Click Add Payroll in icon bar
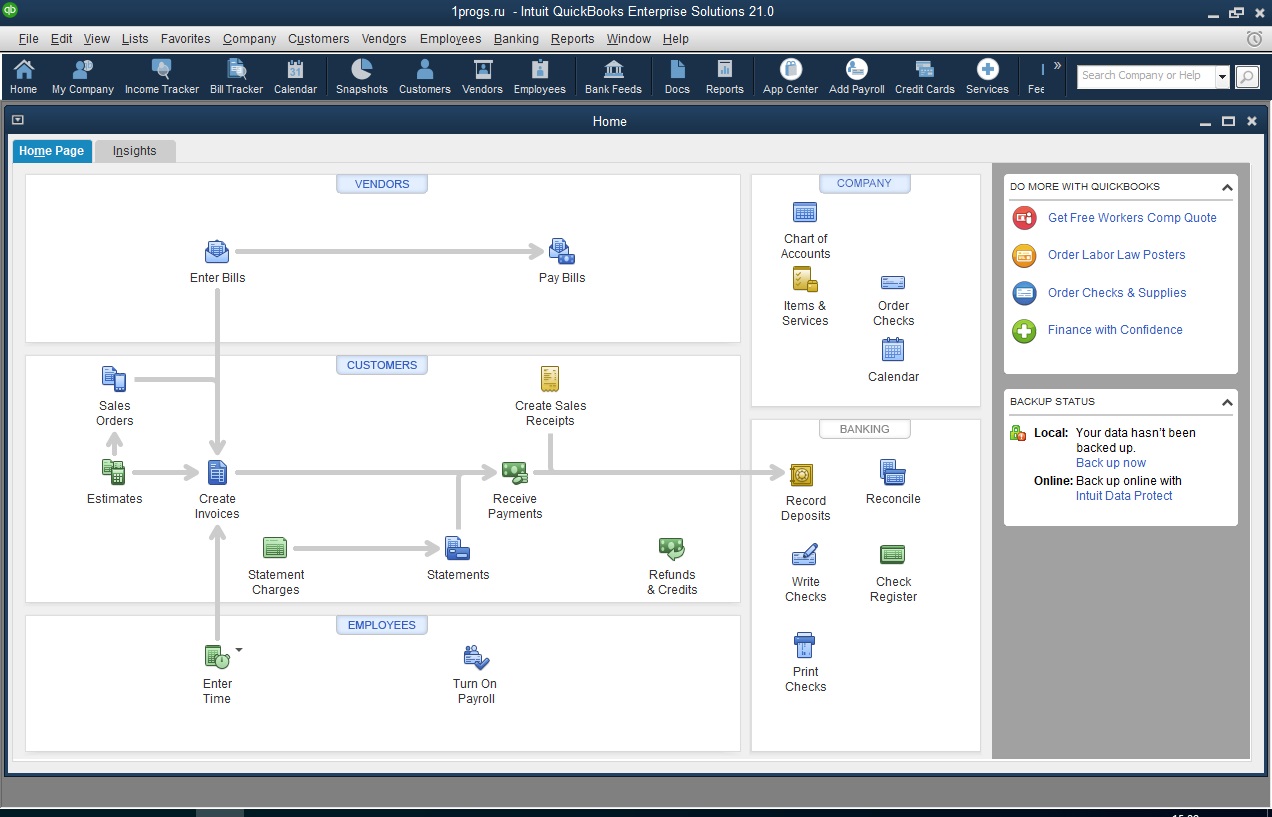 pyautogui.click(x=857, y=77)
